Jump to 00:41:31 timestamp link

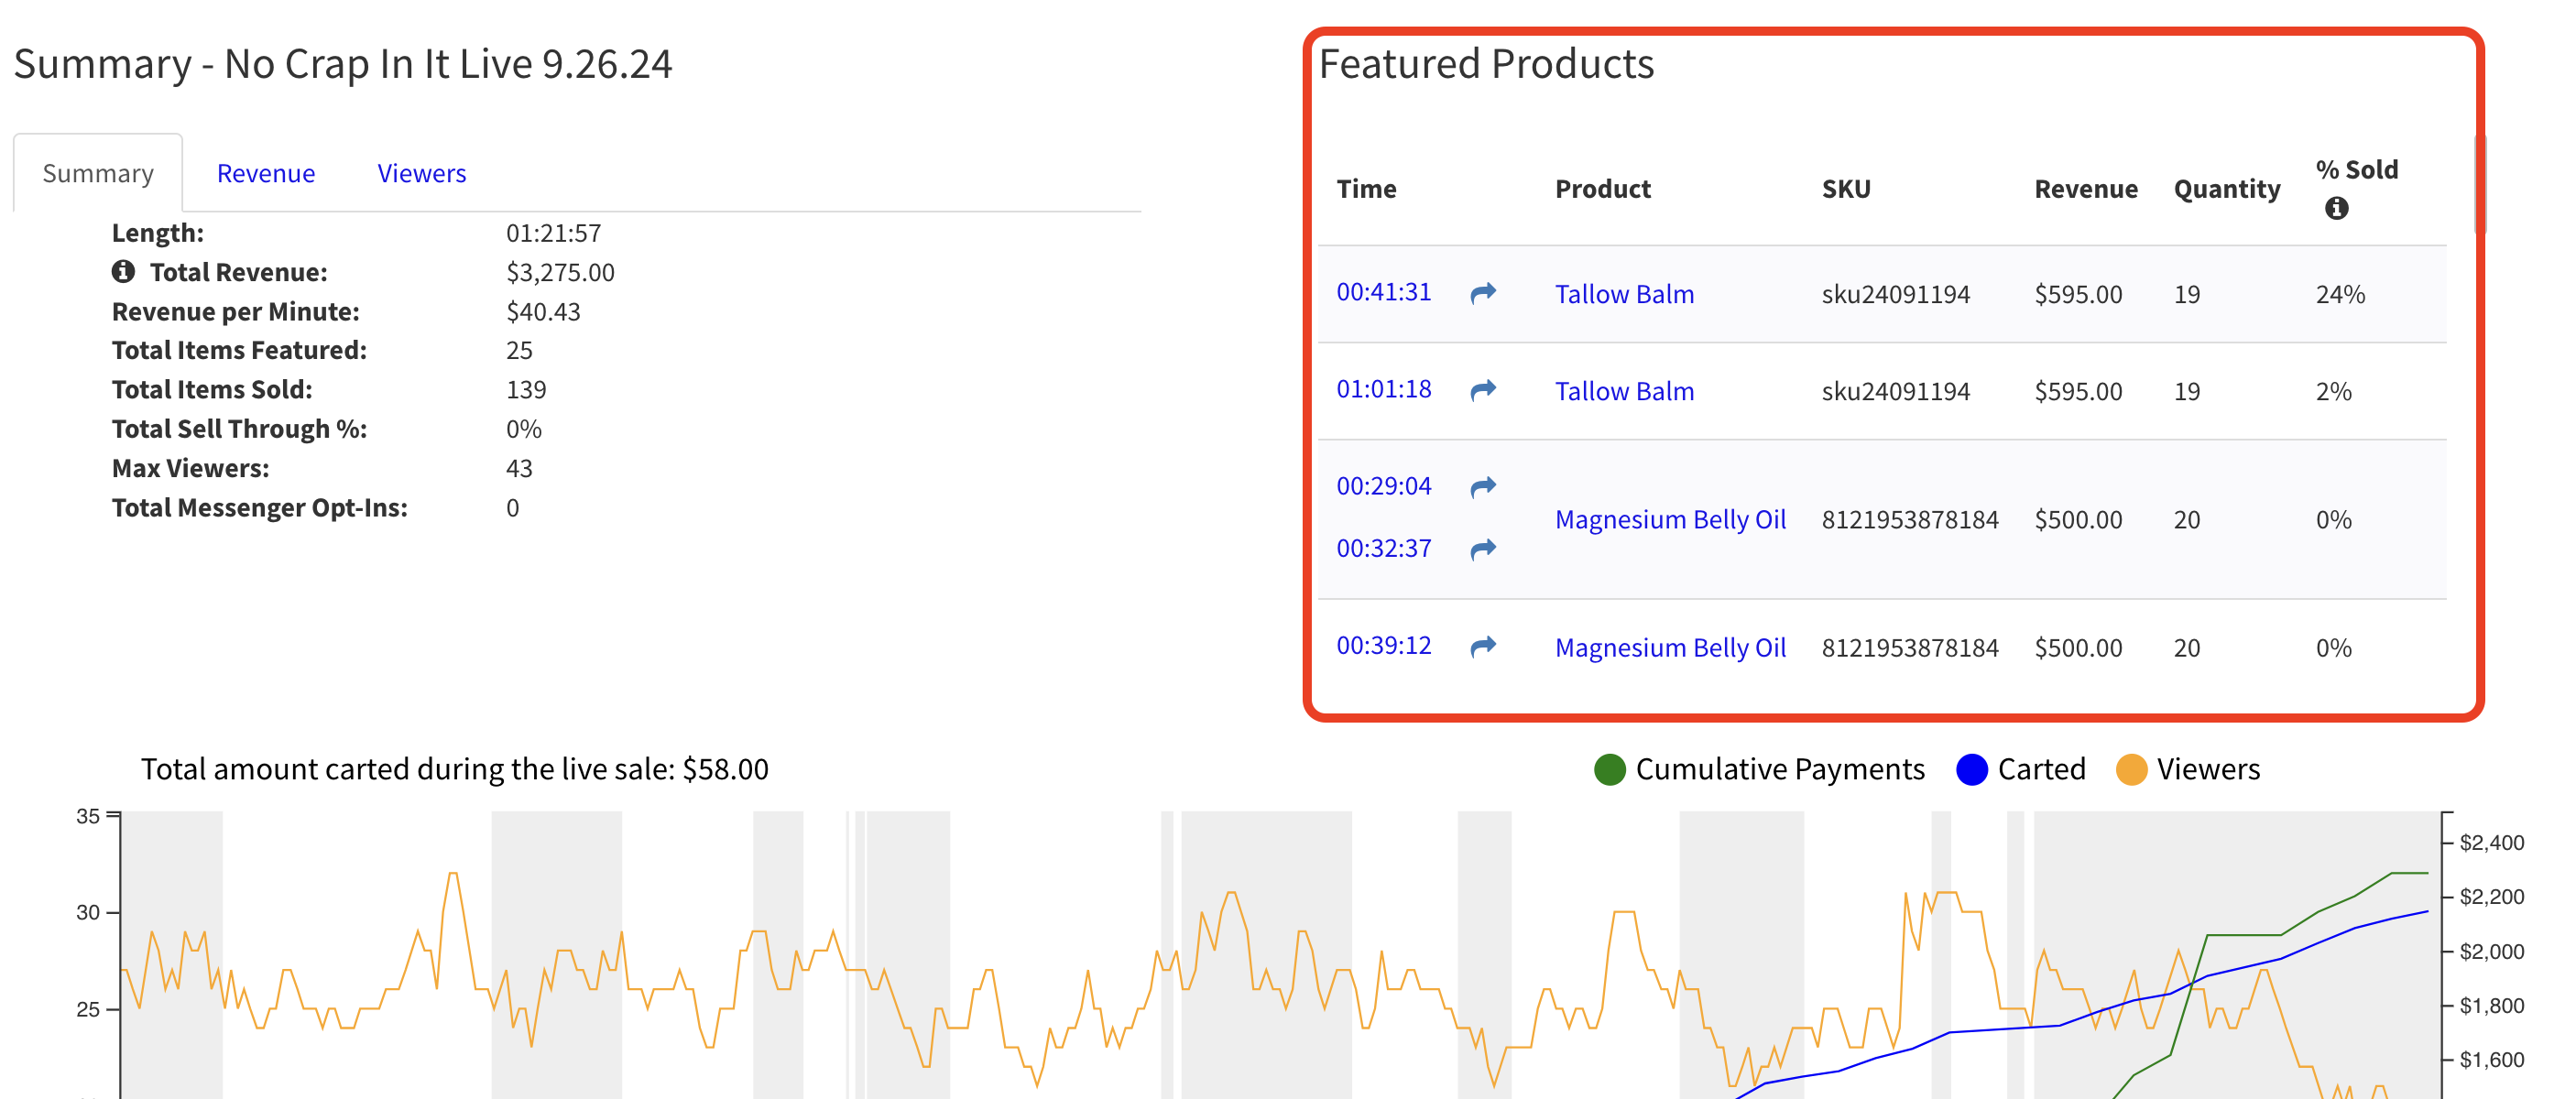coord(1383,292)
